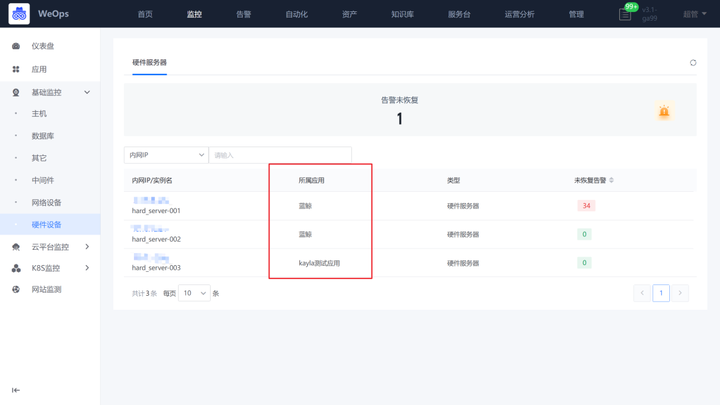720x405 pixels.
Task: Open 网络设备 in the sidebar
Action: point(46,202)
